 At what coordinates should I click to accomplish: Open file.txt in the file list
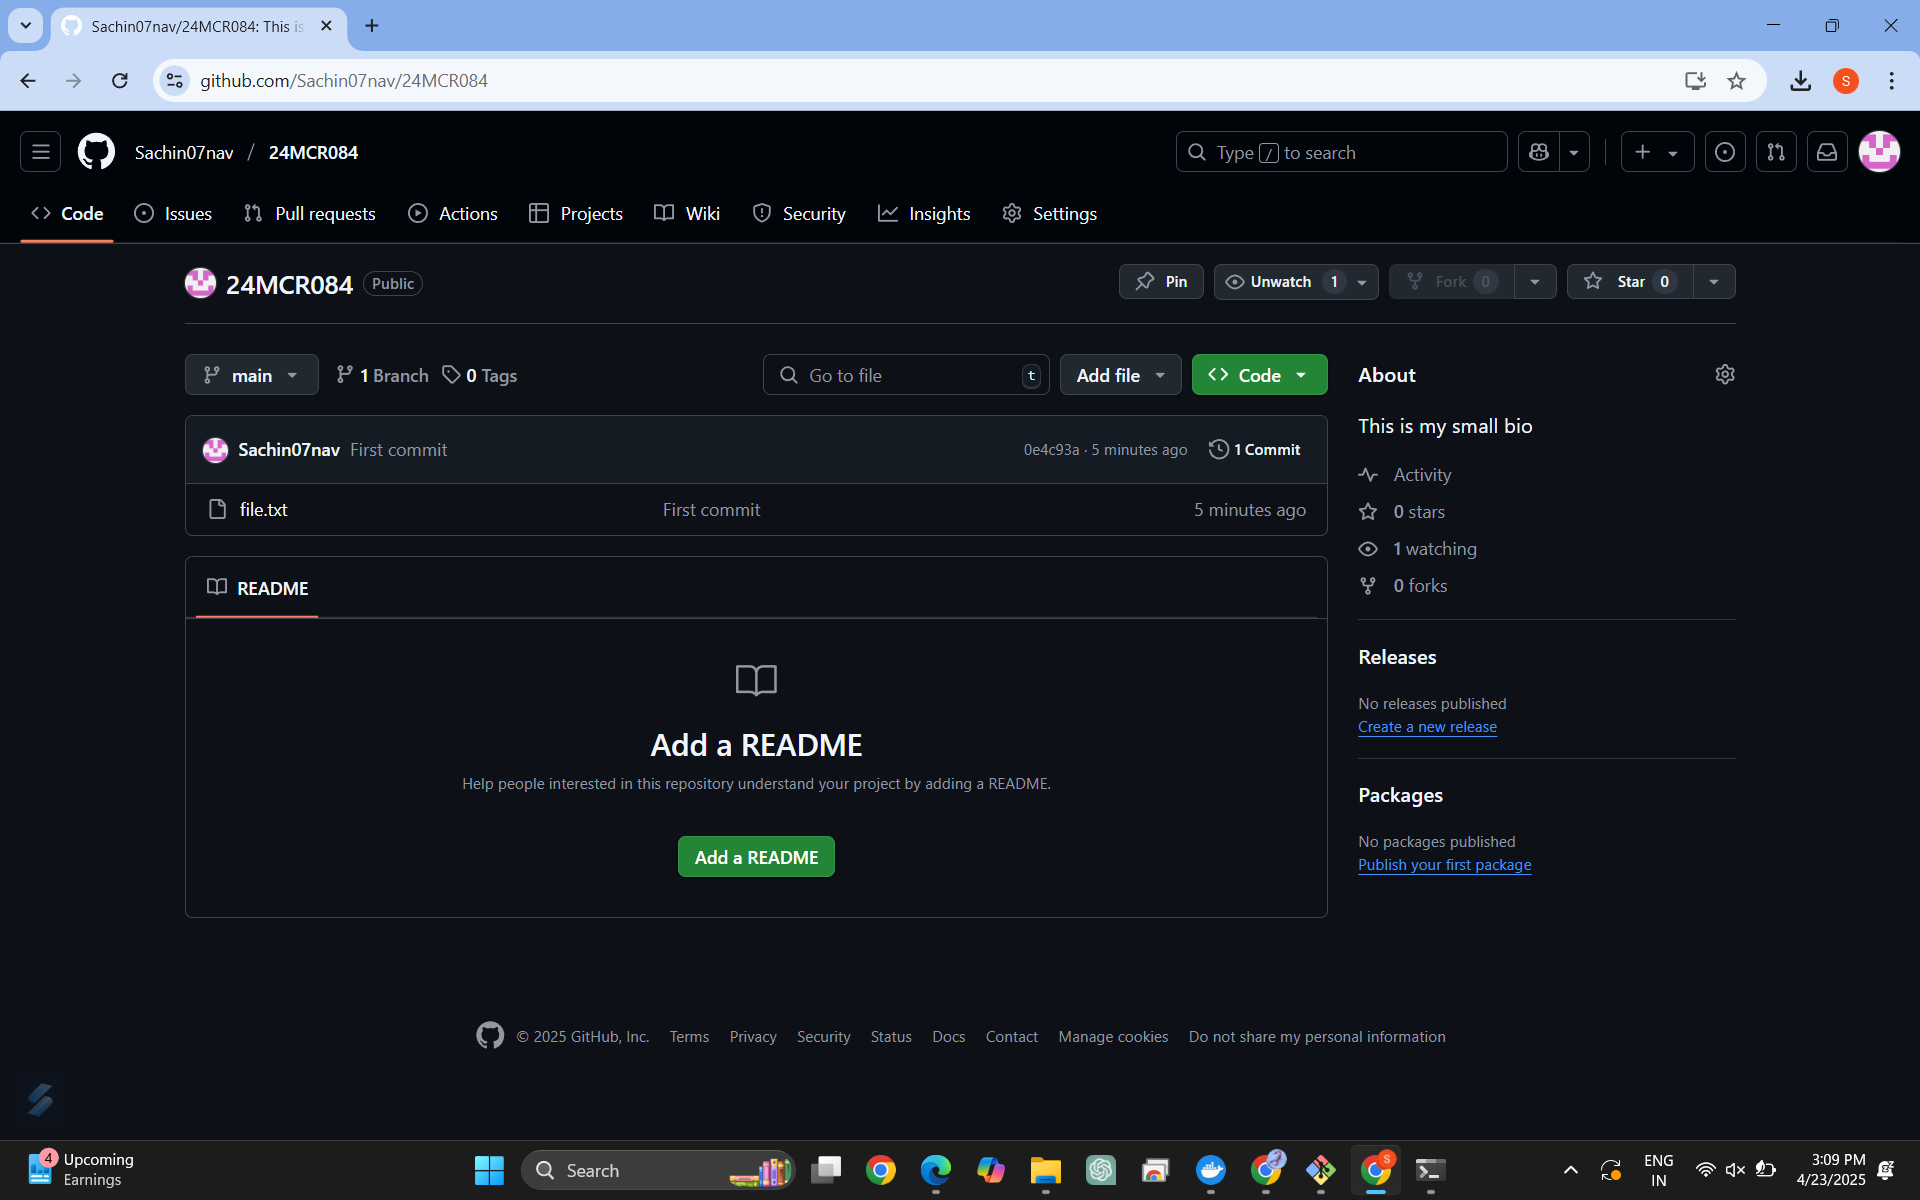(x=263, y=510)
